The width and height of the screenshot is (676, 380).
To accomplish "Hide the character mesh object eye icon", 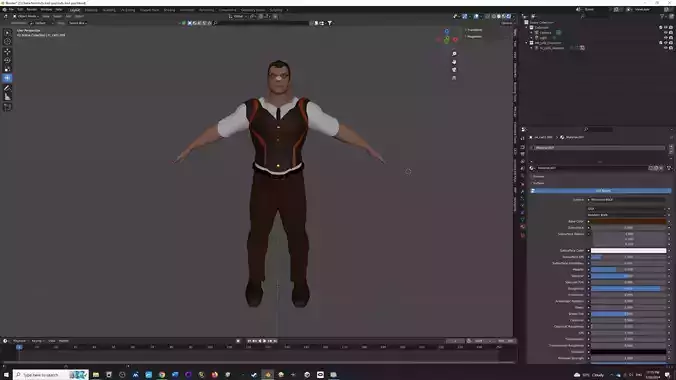I will point(666,48).
